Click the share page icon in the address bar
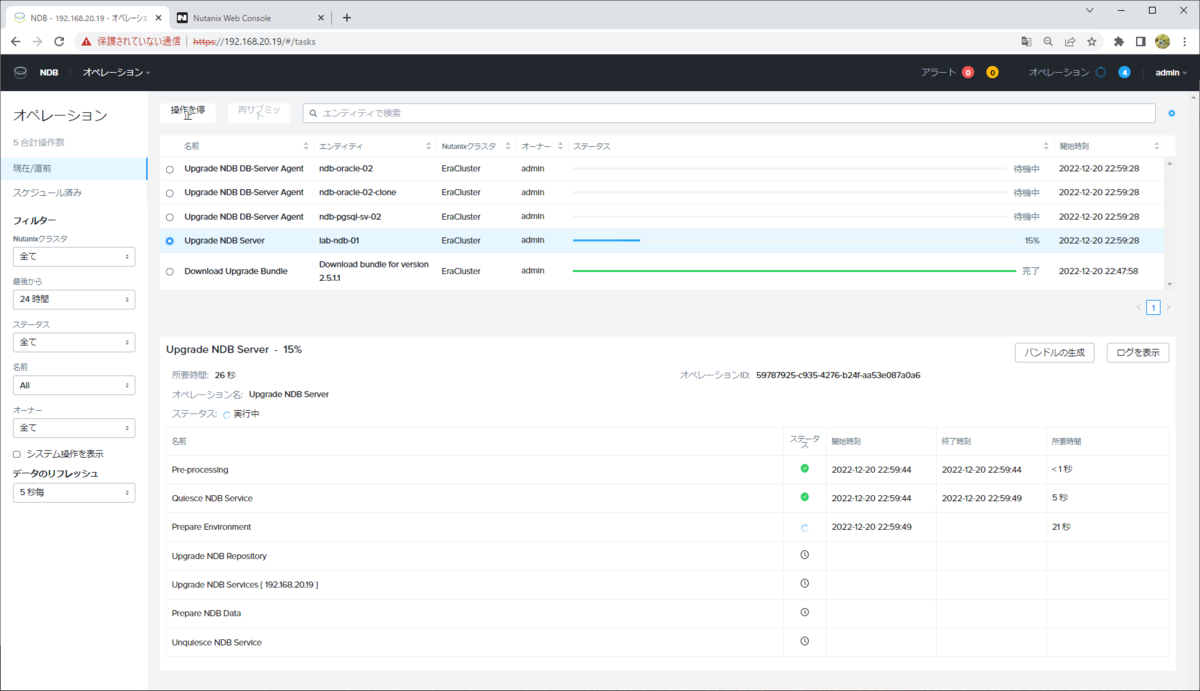This screenshot has height=691, width=1200. pyautogui.click(x=1070, y=42)
